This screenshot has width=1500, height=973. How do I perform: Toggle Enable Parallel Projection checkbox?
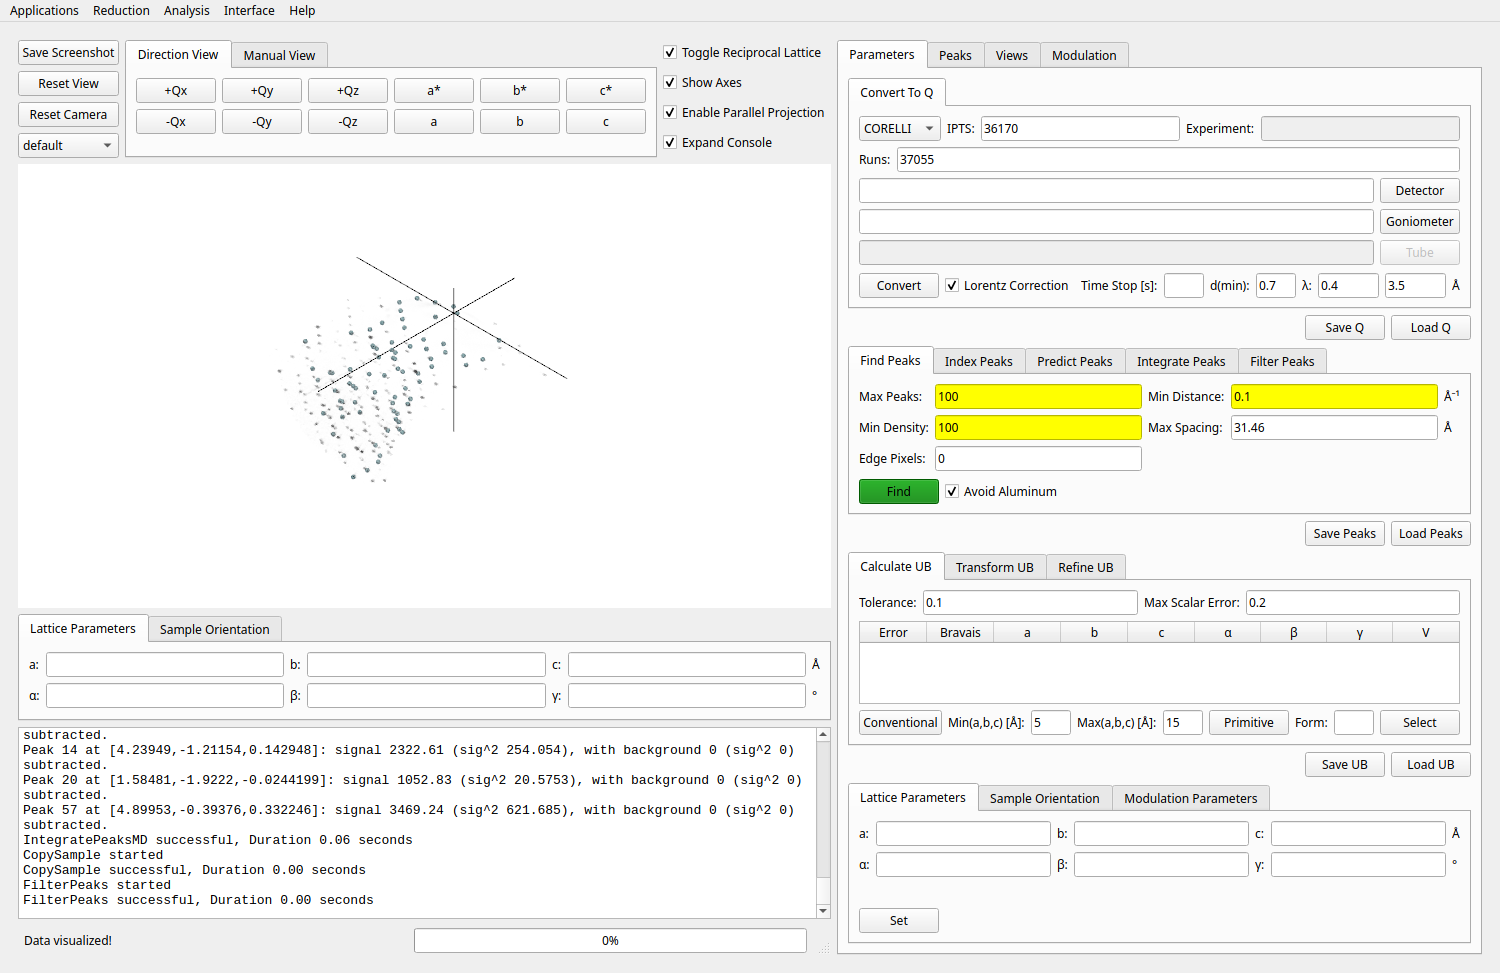(670, 112)
